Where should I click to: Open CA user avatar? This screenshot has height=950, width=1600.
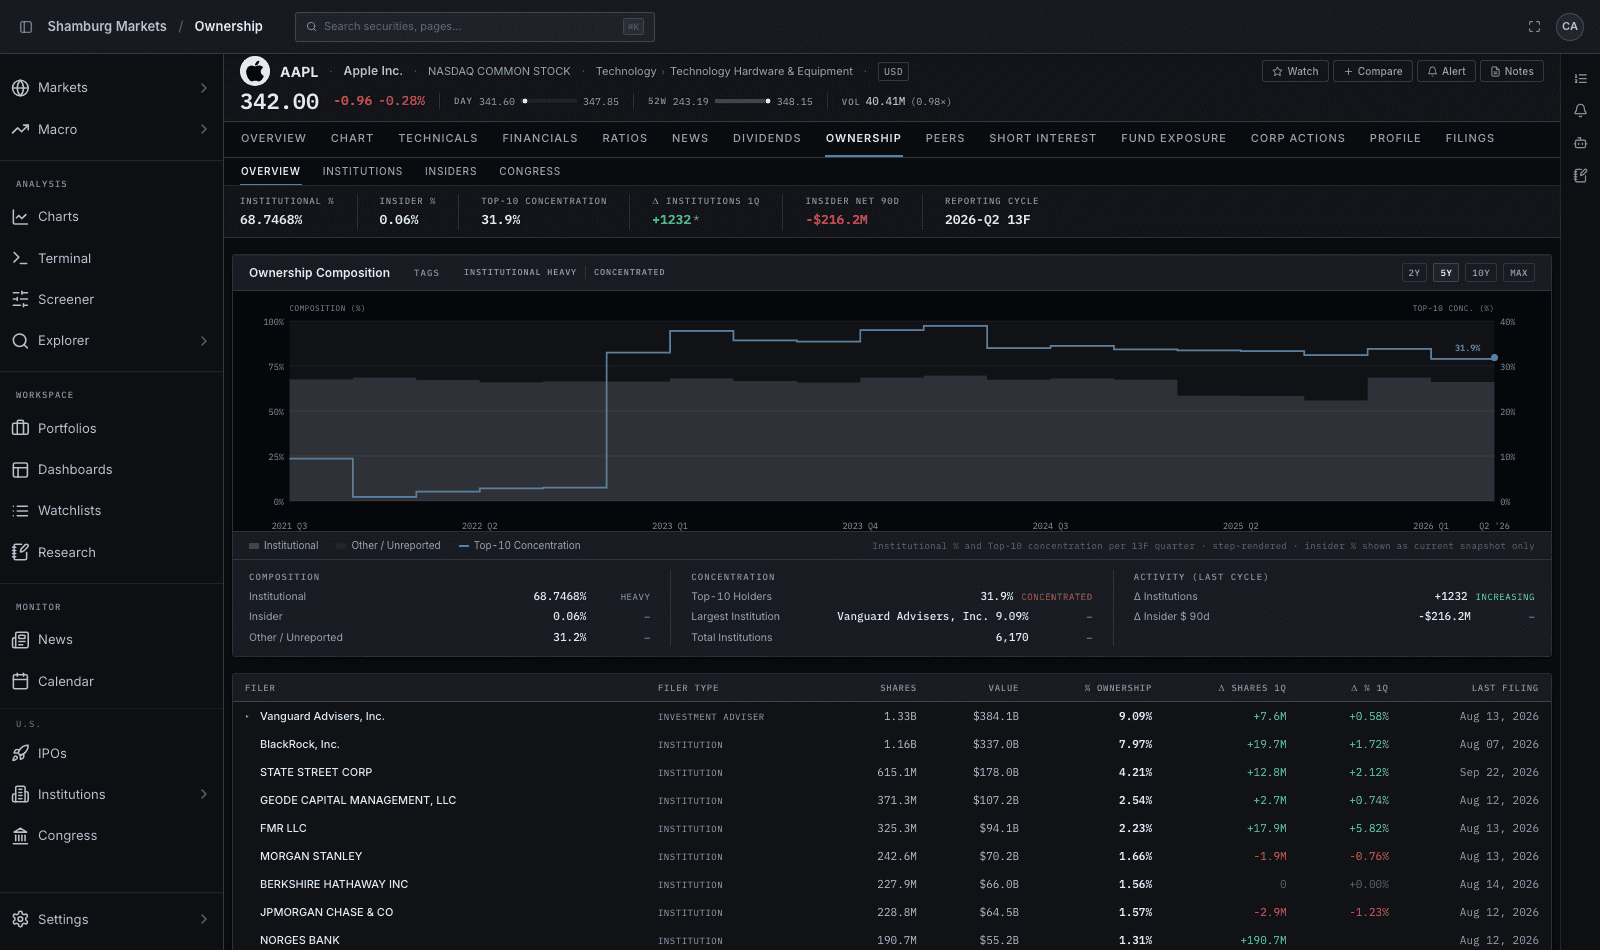(x=1570, y=27)
